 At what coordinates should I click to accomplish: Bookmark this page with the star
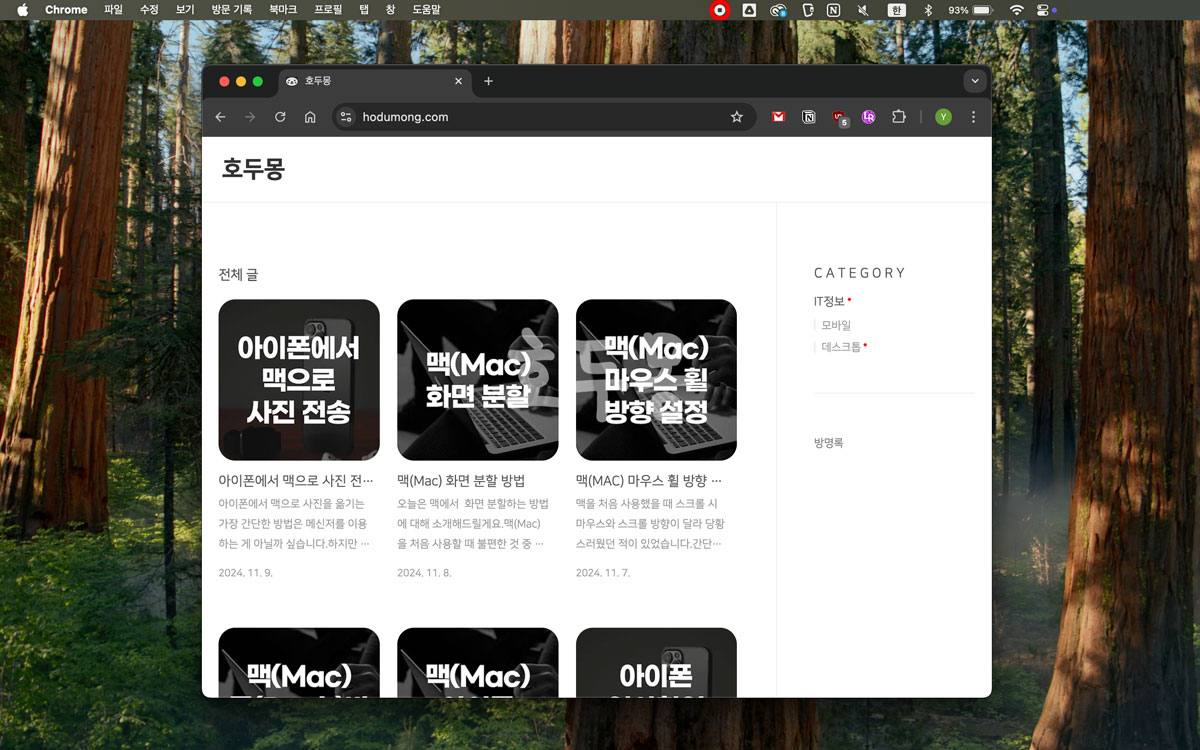[x=737, y=117]
